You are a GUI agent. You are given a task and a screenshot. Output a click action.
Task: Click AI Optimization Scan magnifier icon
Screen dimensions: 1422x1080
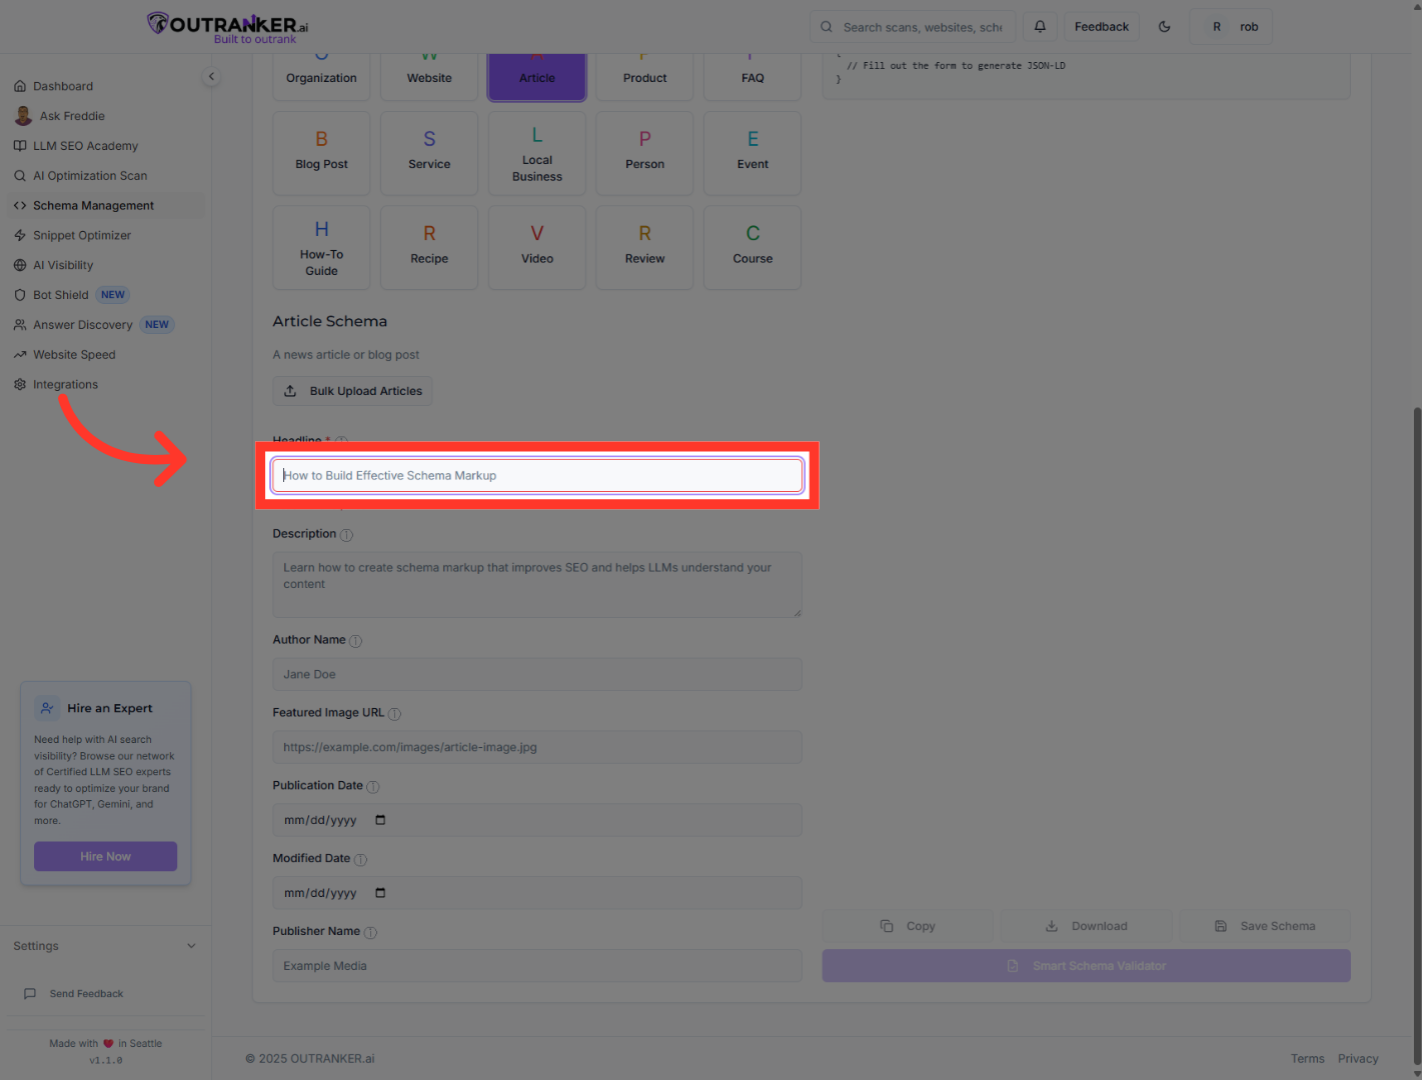[x=20, y=176]
